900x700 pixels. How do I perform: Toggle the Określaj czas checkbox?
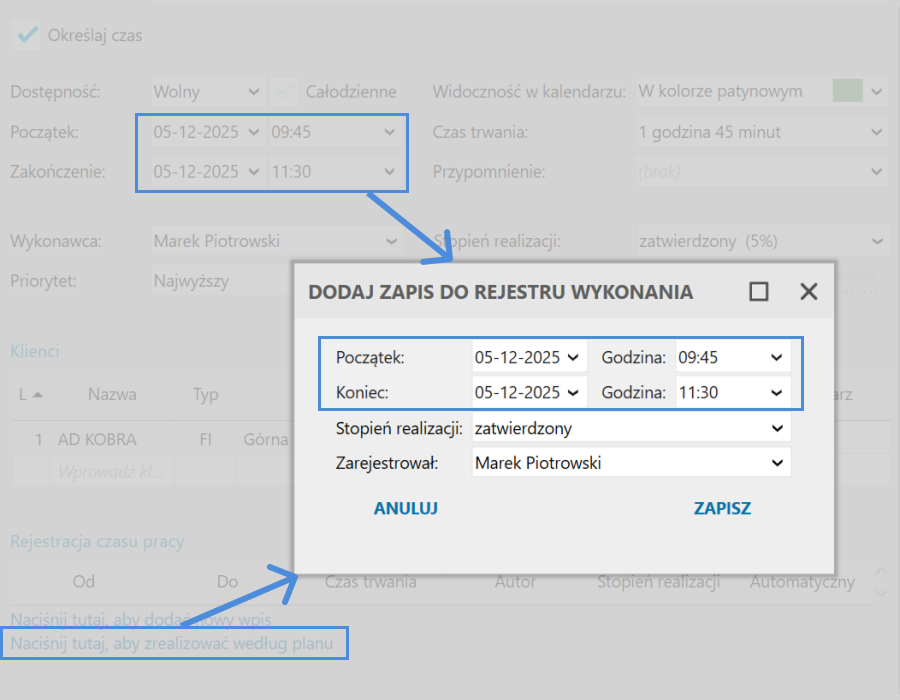[27, 35]
